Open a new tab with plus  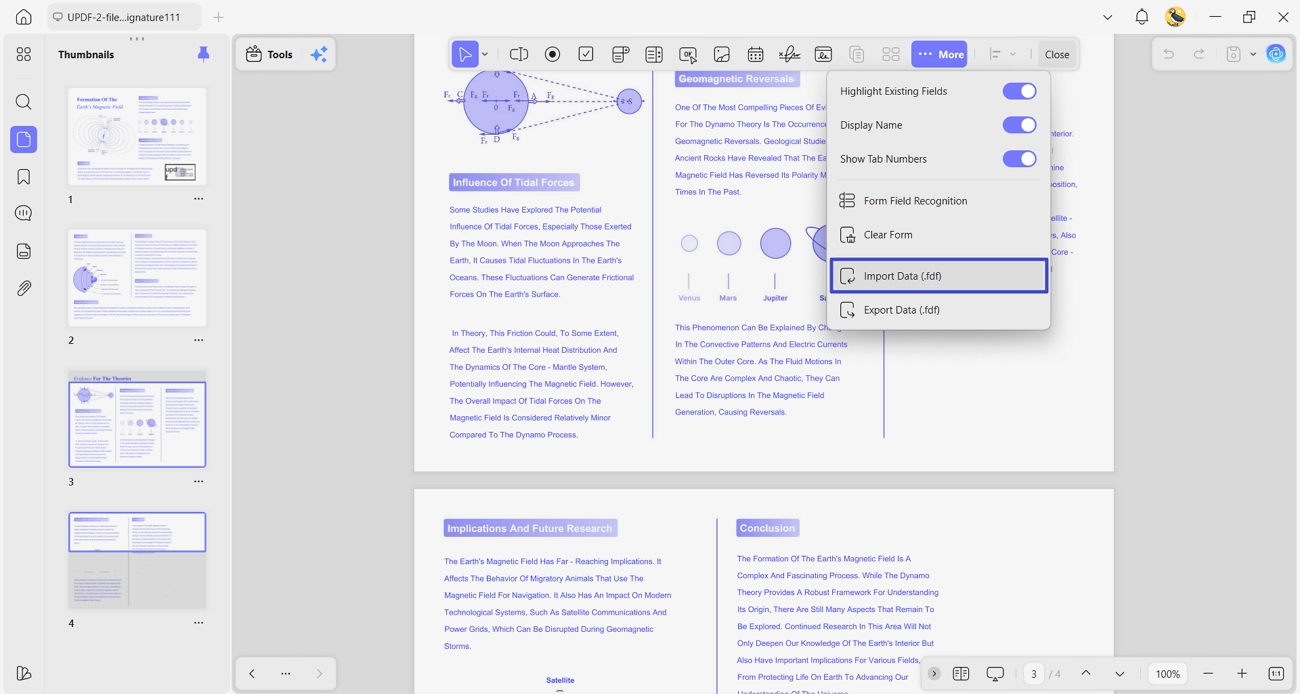218,17
